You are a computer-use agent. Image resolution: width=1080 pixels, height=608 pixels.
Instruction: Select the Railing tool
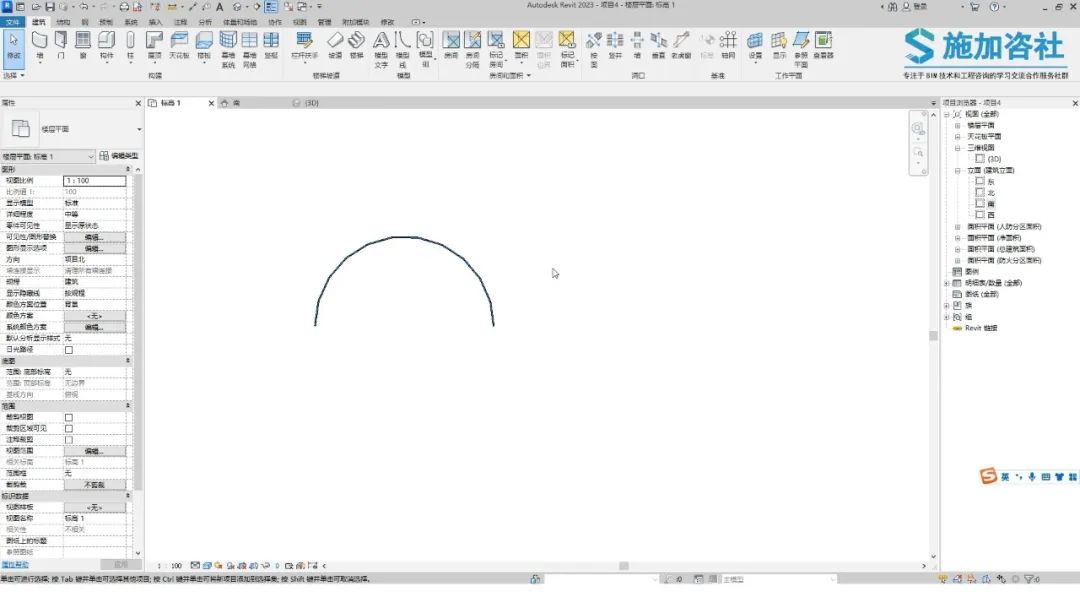[304, 45]
